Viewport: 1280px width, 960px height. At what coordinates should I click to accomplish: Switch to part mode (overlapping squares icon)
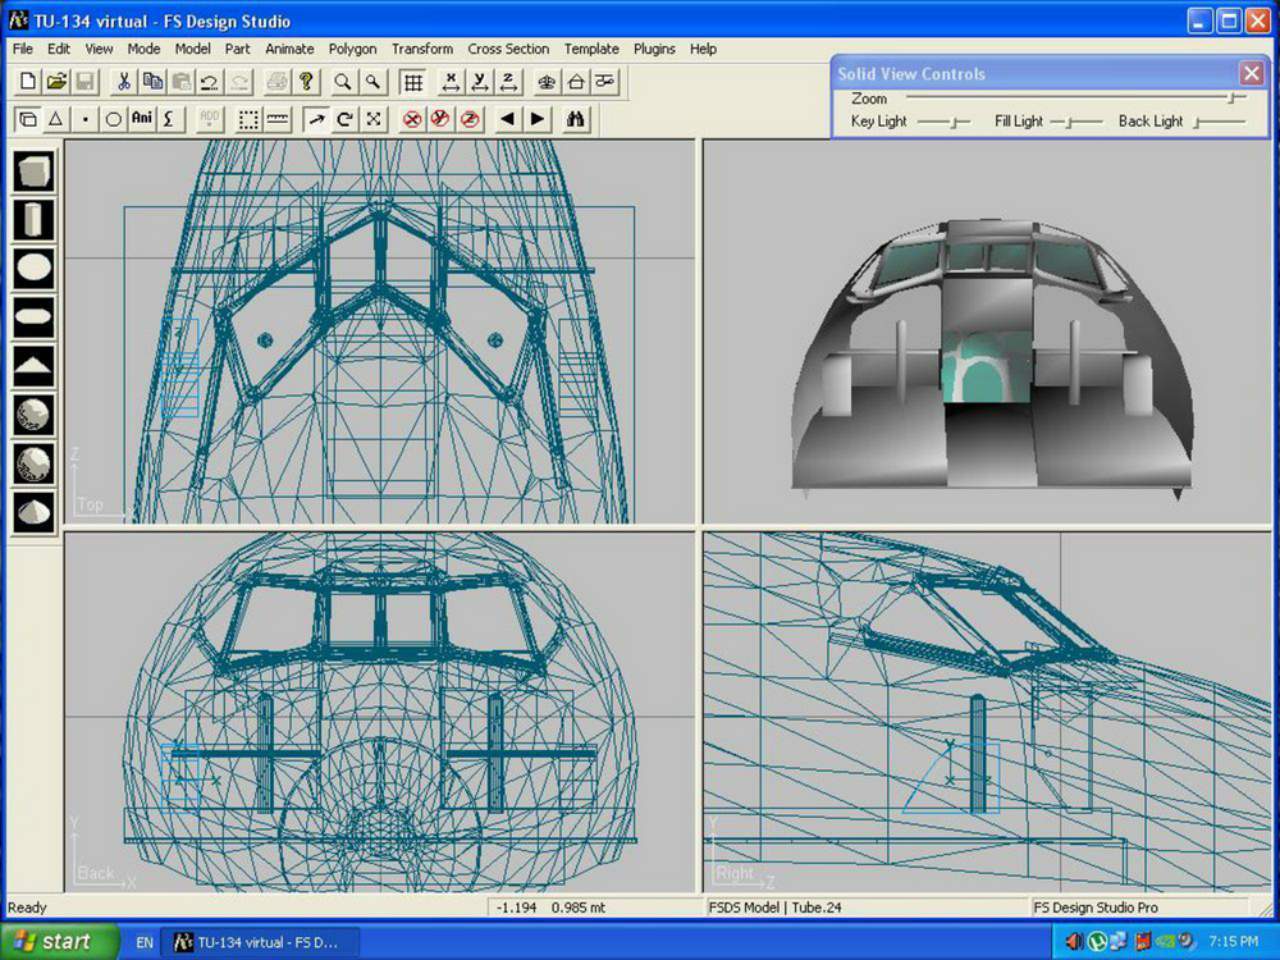[28, 119]
